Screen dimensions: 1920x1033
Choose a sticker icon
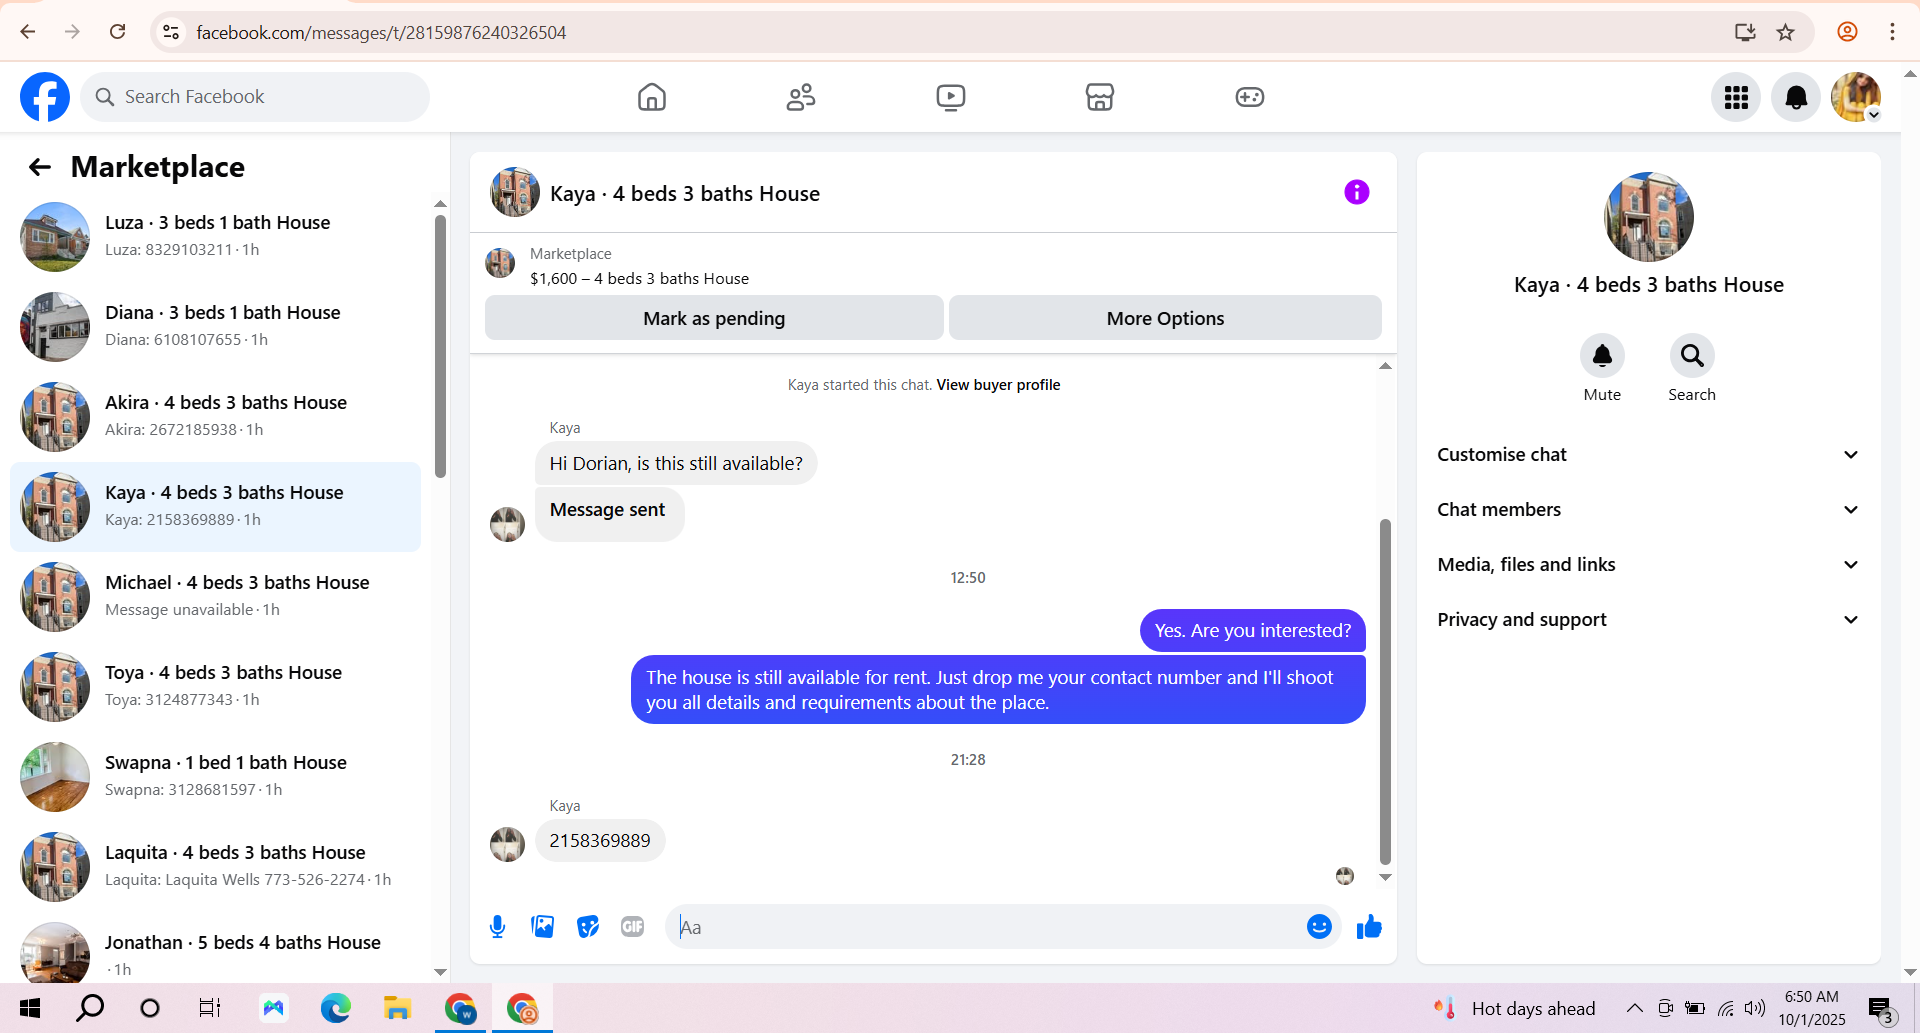click(x=588, y=927)
